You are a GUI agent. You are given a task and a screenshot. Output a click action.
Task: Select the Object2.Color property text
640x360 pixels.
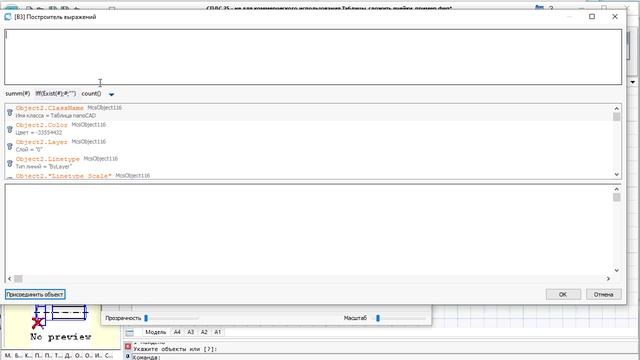[42, 125]
